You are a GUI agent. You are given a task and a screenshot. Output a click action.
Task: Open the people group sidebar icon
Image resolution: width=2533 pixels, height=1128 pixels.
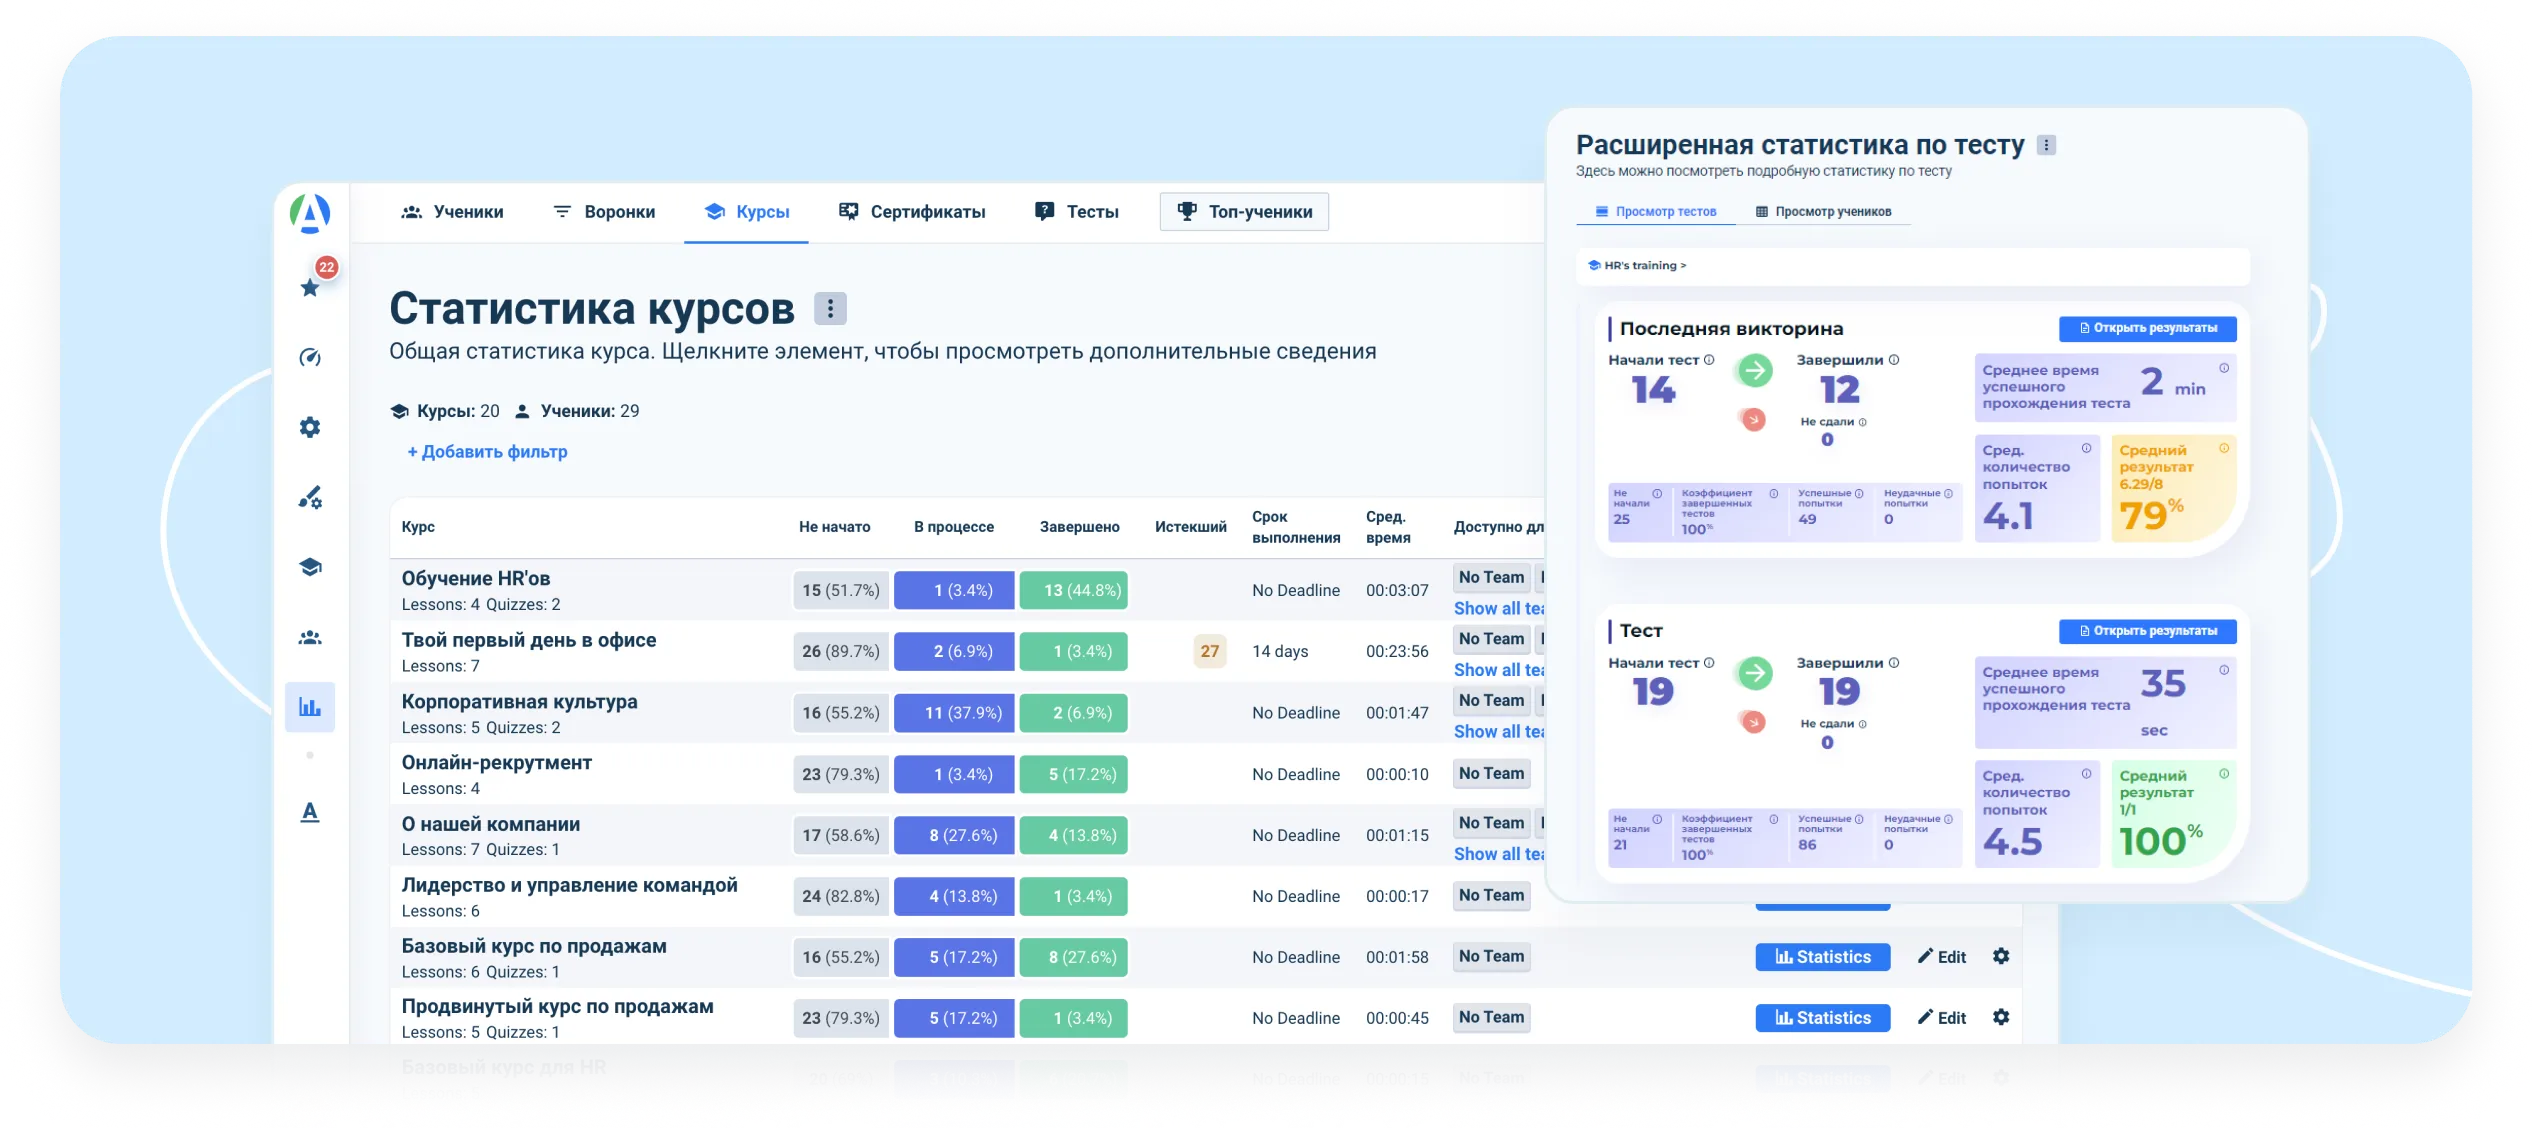click(x=310, y=637)
